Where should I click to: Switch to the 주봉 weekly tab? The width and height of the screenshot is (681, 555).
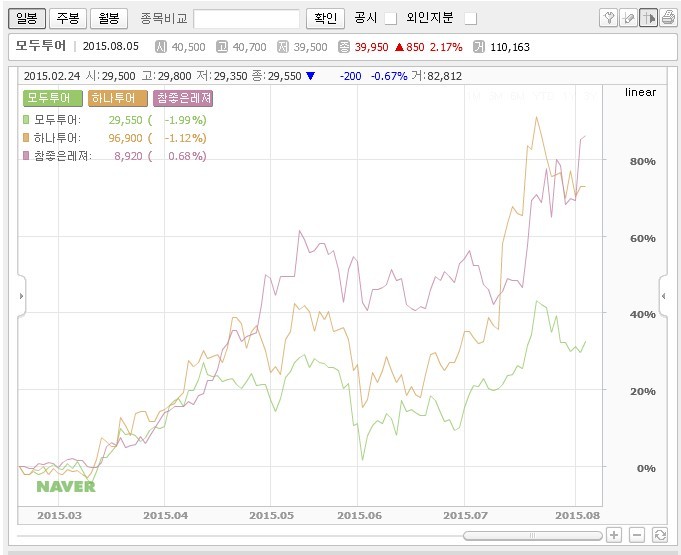pos(67,18)
